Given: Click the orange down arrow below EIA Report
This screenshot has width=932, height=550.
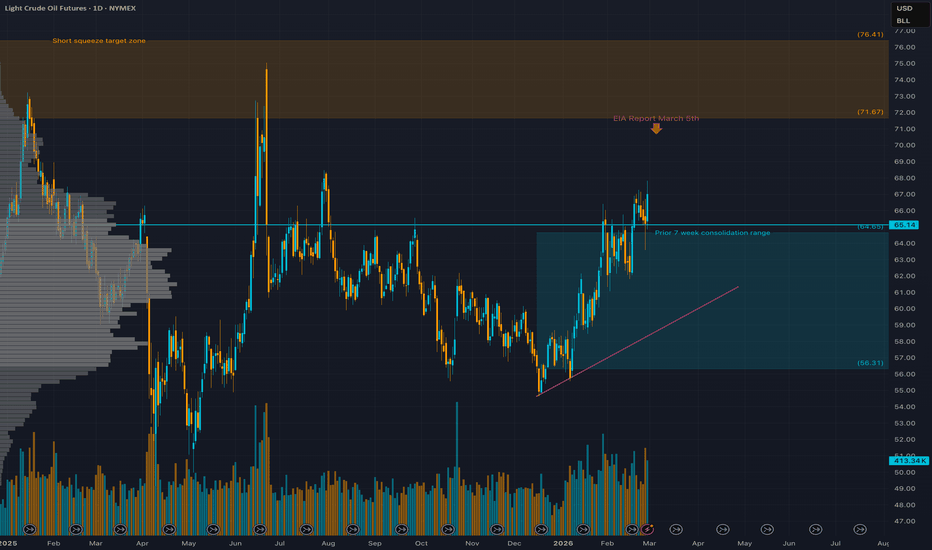Looking at the screenshot, I should [656, 128].
